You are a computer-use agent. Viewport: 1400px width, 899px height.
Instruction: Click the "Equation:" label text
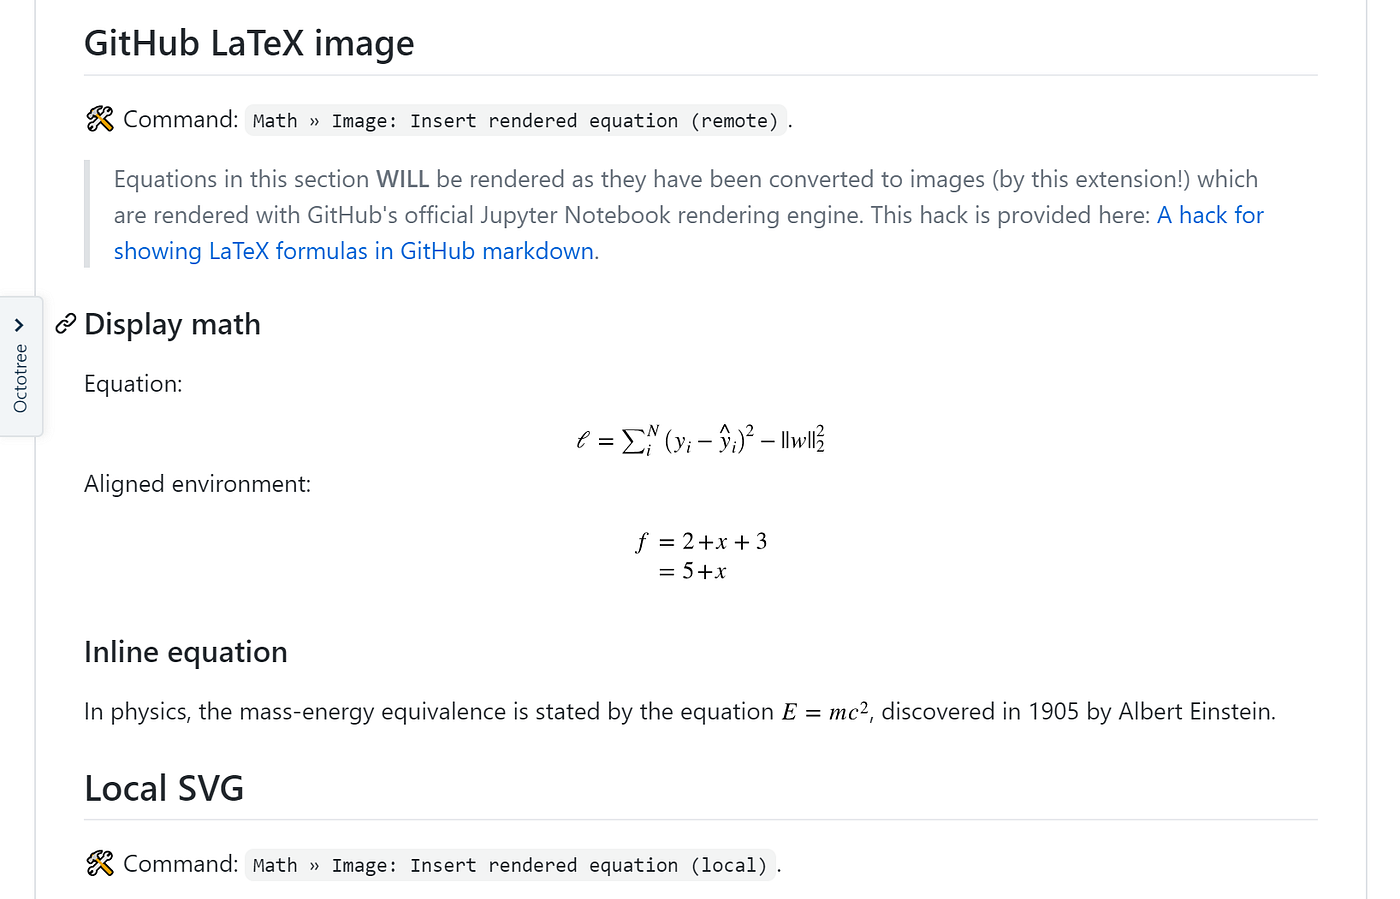[133, 384]
